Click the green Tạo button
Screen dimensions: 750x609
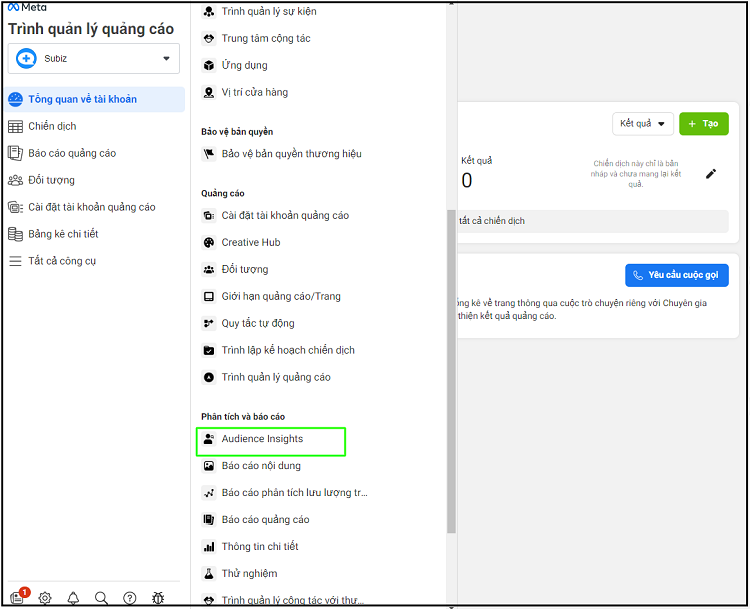pos(703,124)
